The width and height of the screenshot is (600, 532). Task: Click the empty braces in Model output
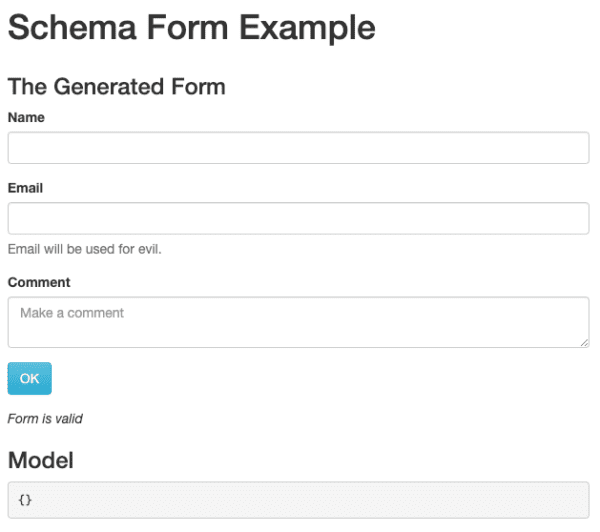[x=25, y=500]
